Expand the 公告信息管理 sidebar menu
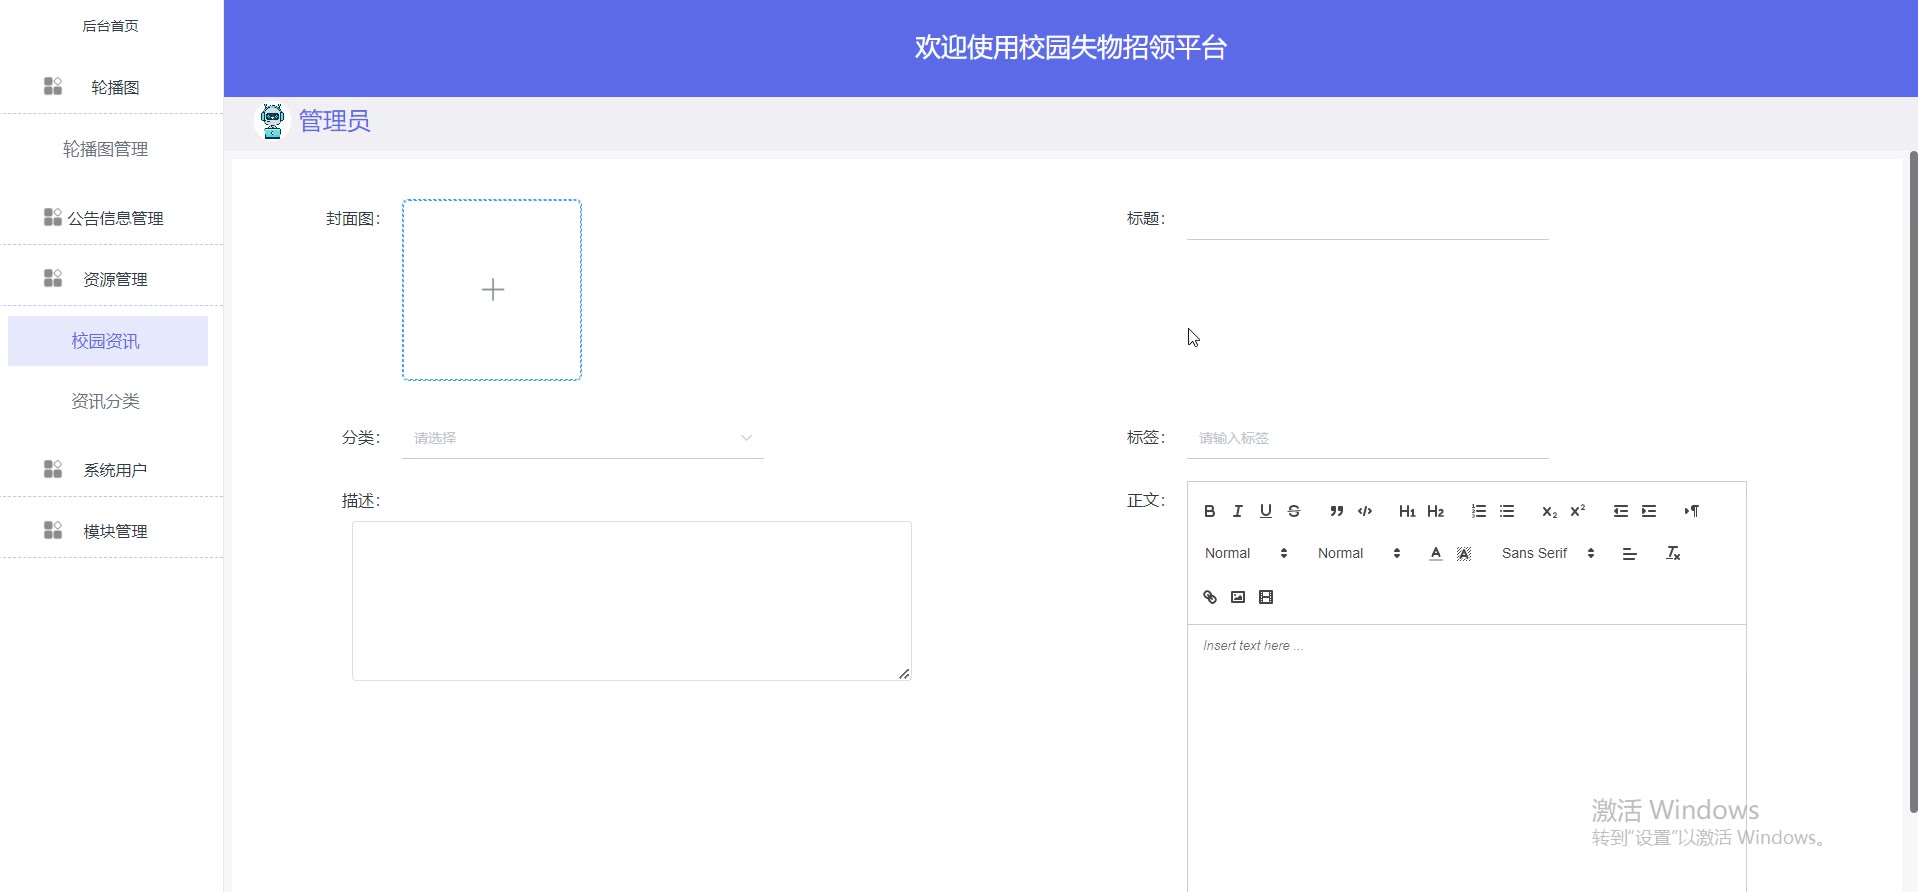Image resolution: width=1918 pixels, height=892 pixels. [111, 218]
